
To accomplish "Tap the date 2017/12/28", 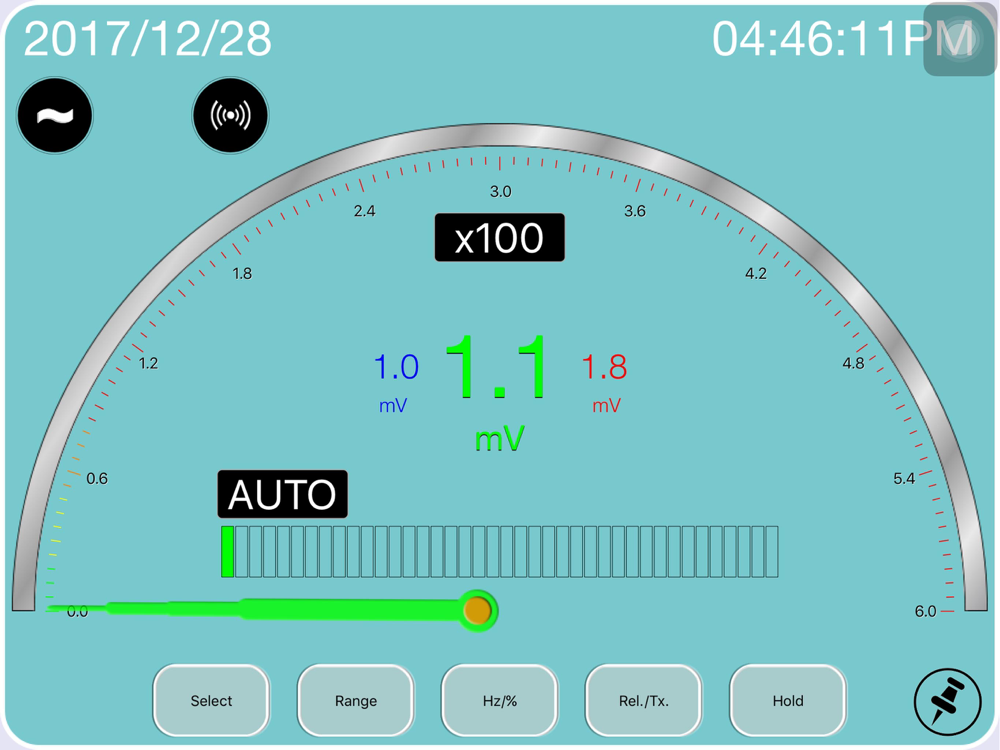I will click(x=147, y=39).
